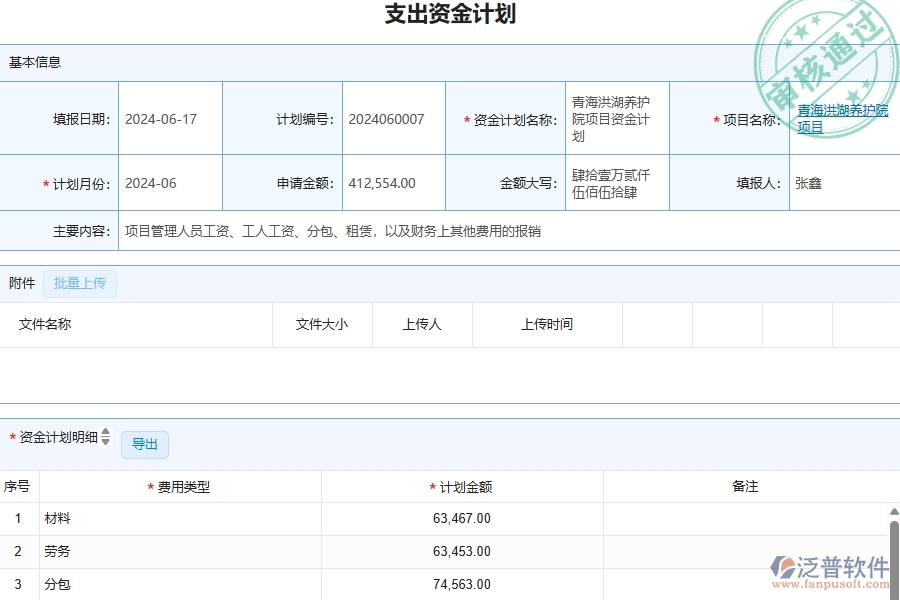Select the 填报日期 date field showing 2024-06-17

click(x=170, y=118)
